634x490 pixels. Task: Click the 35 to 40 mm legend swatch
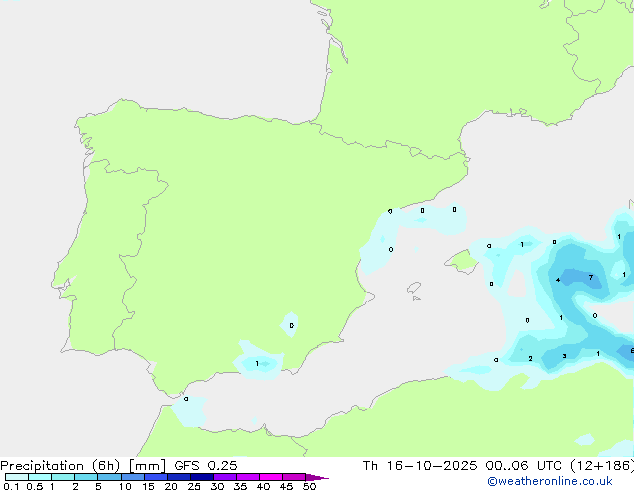tap(248, 477)
